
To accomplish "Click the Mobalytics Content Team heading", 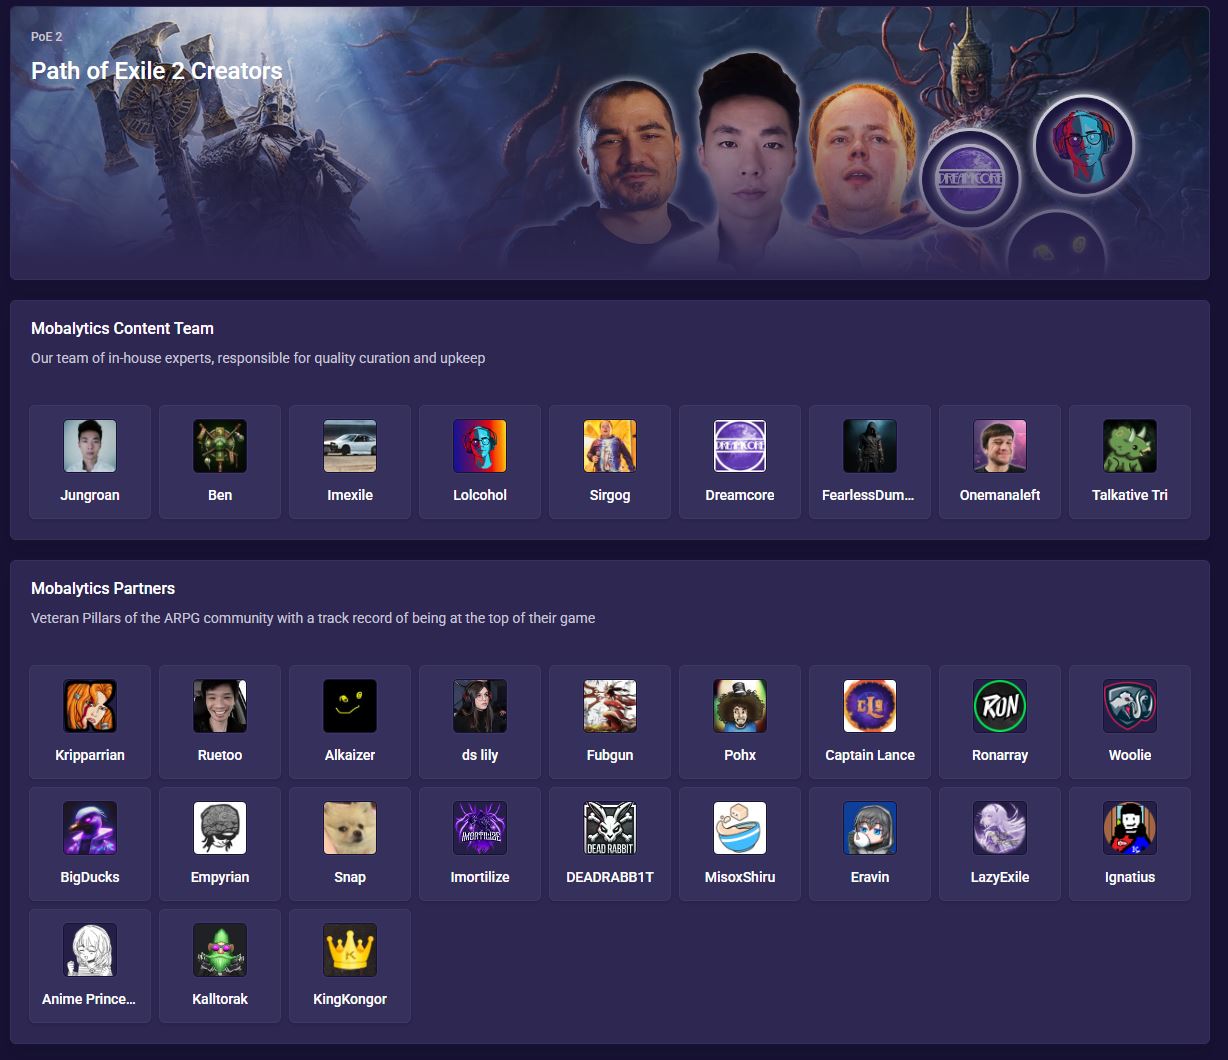I will click(122, 328).
